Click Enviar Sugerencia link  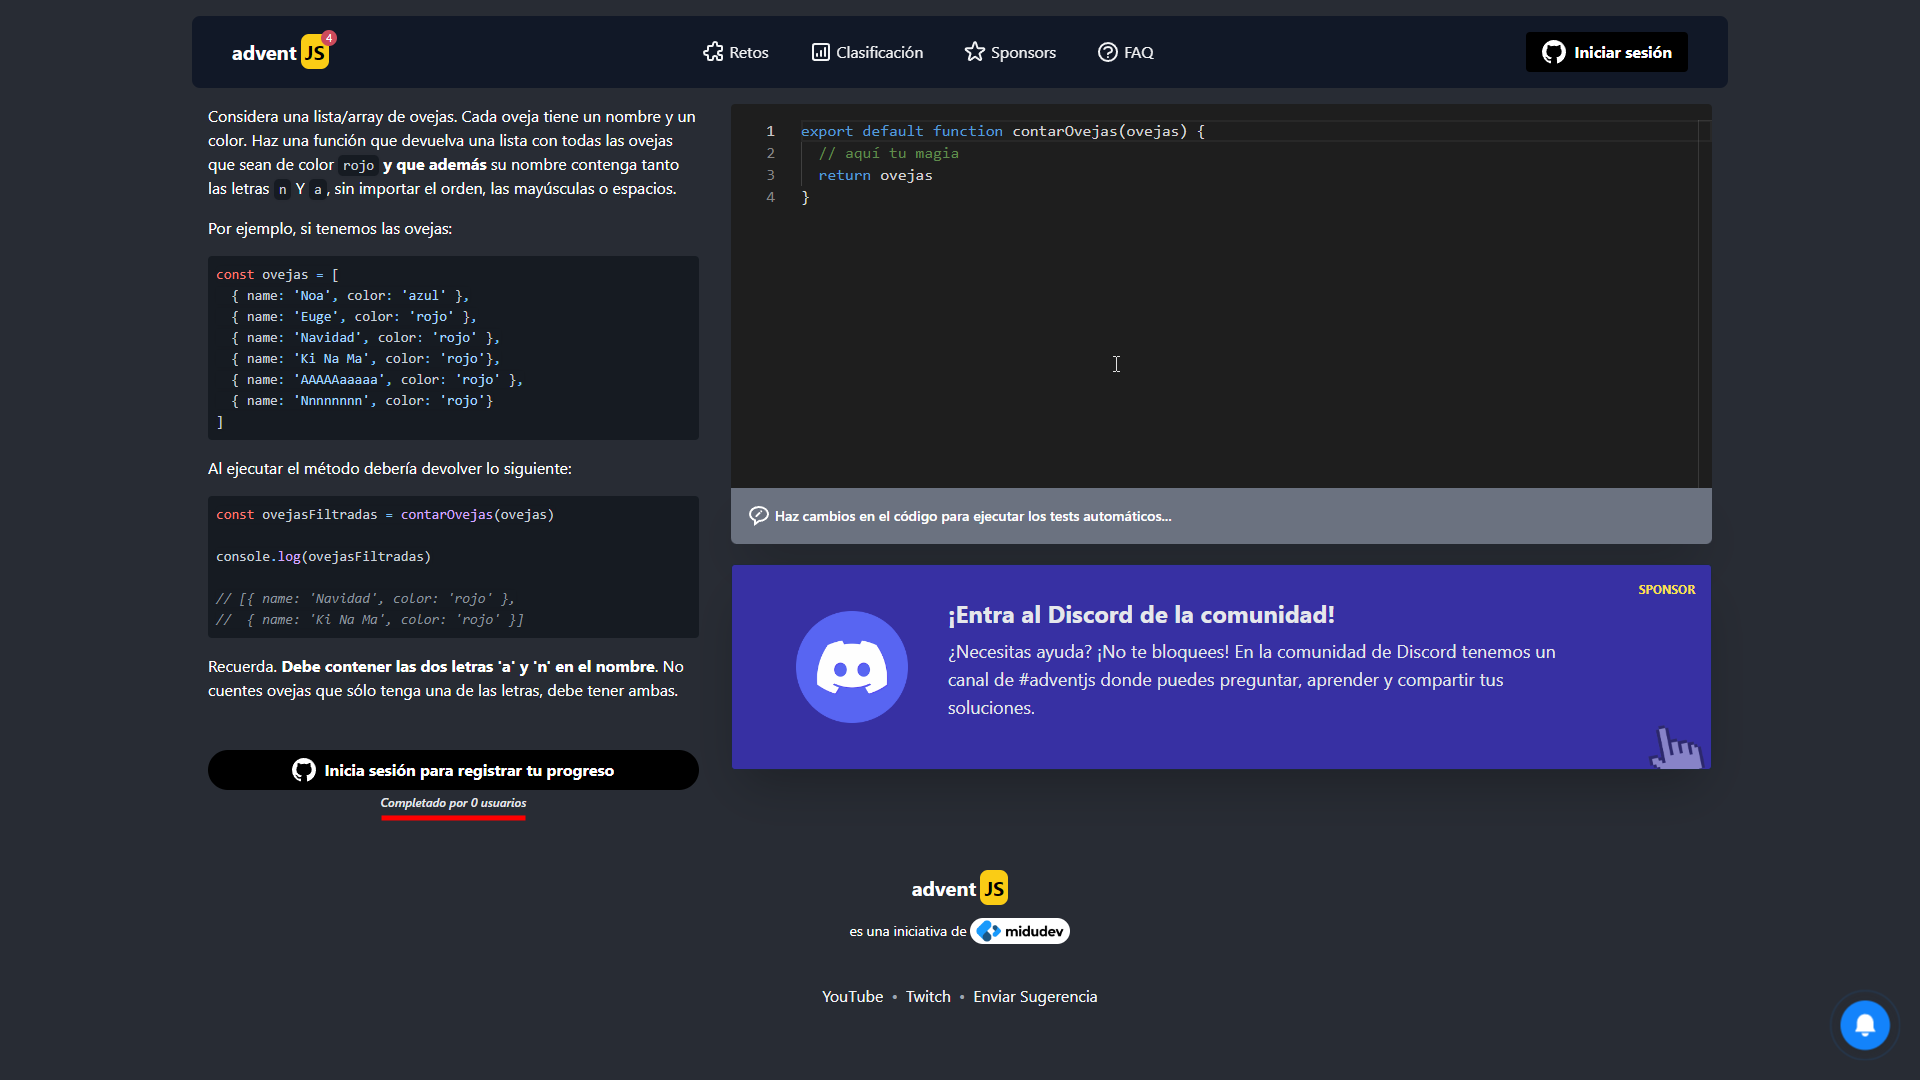pos(1035,996)
